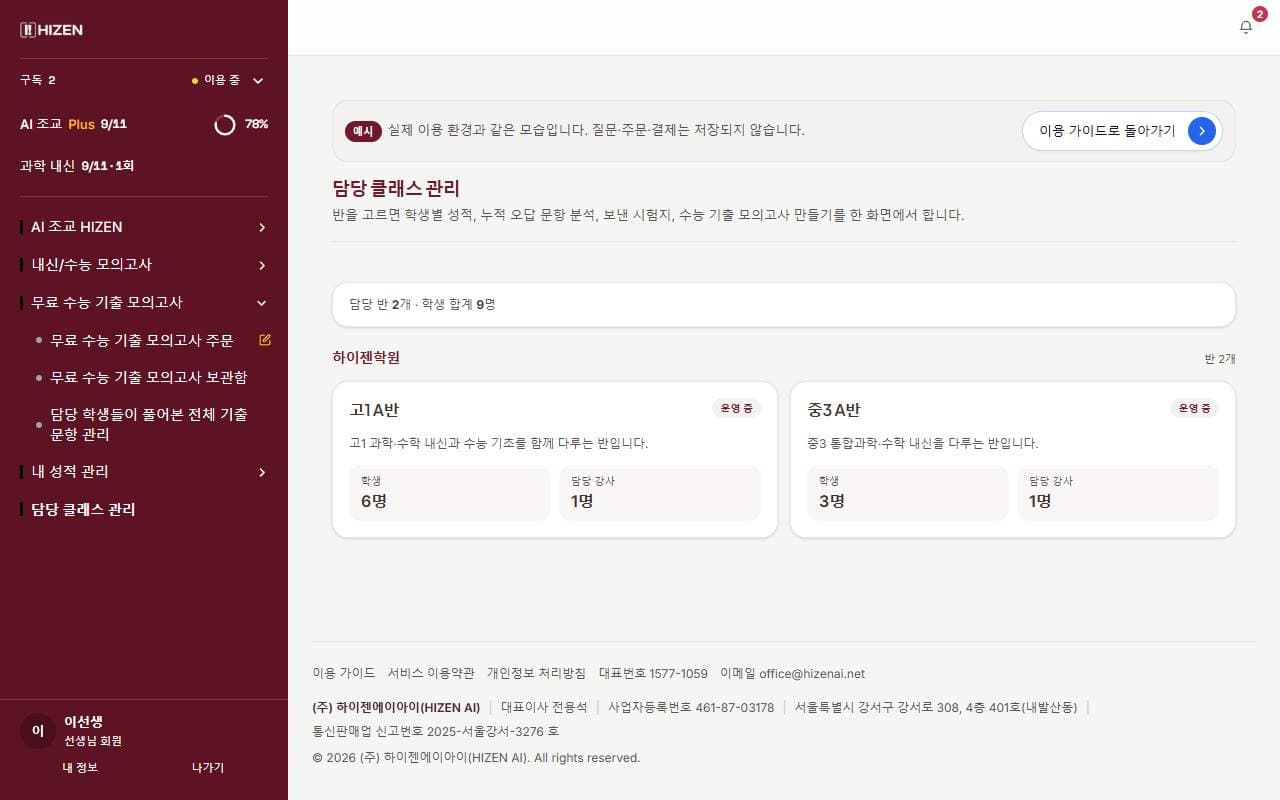This screenshot has width=1280, height=800.
Task: Expand the AI 조교 HIZEN menu arrow
Action: 262,227
